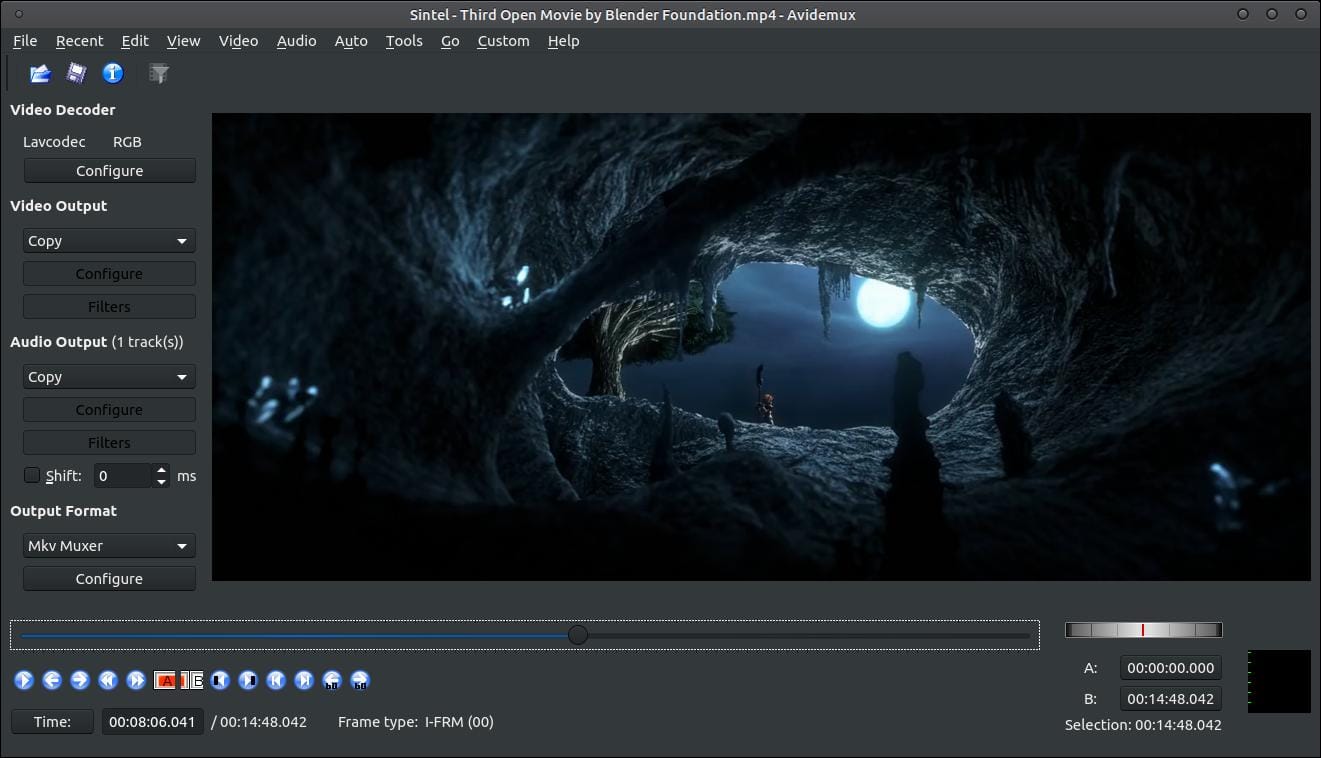Open a video file with the folder icon
1321x758 pixels.
(38, 72)
